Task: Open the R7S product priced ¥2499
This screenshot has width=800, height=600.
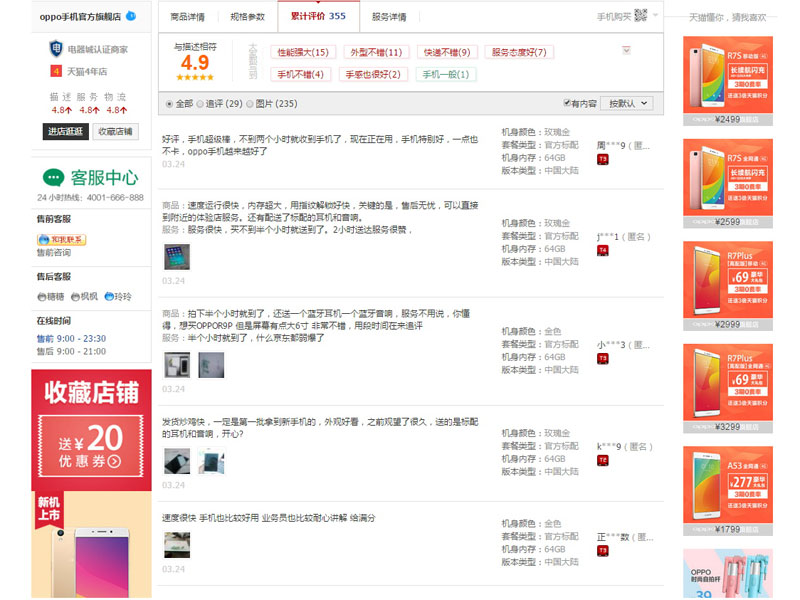Action: [x=728, y=81]
